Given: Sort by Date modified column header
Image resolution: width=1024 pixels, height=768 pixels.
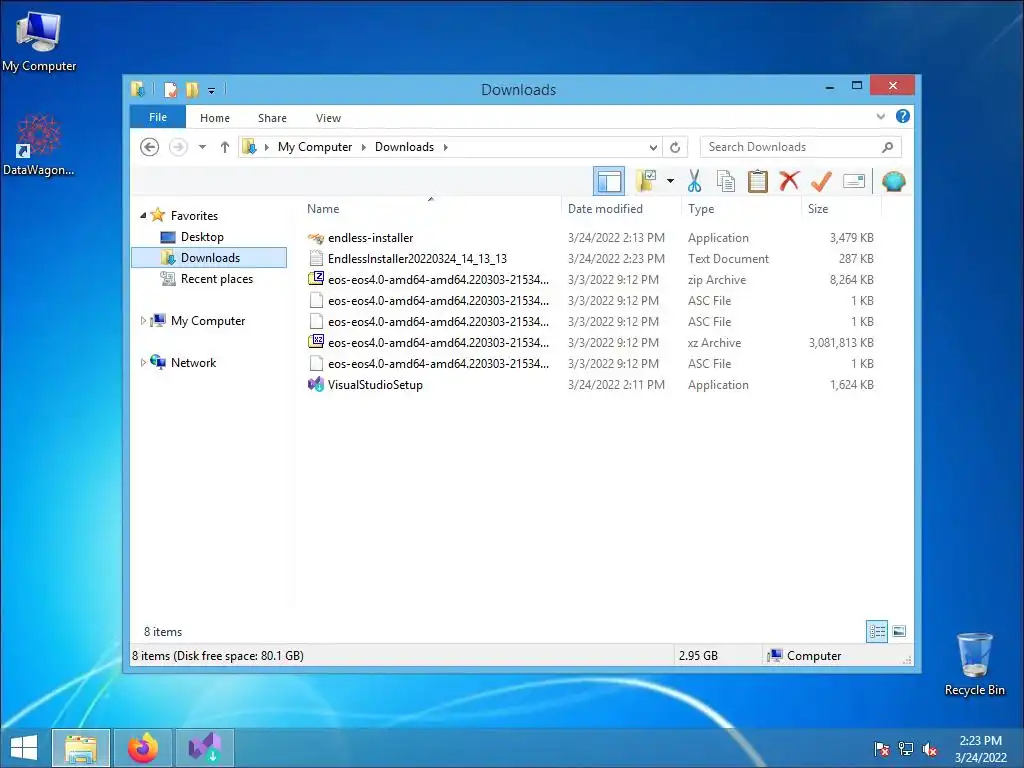Looking at the screenshot, I should click(x=605, y=209).
